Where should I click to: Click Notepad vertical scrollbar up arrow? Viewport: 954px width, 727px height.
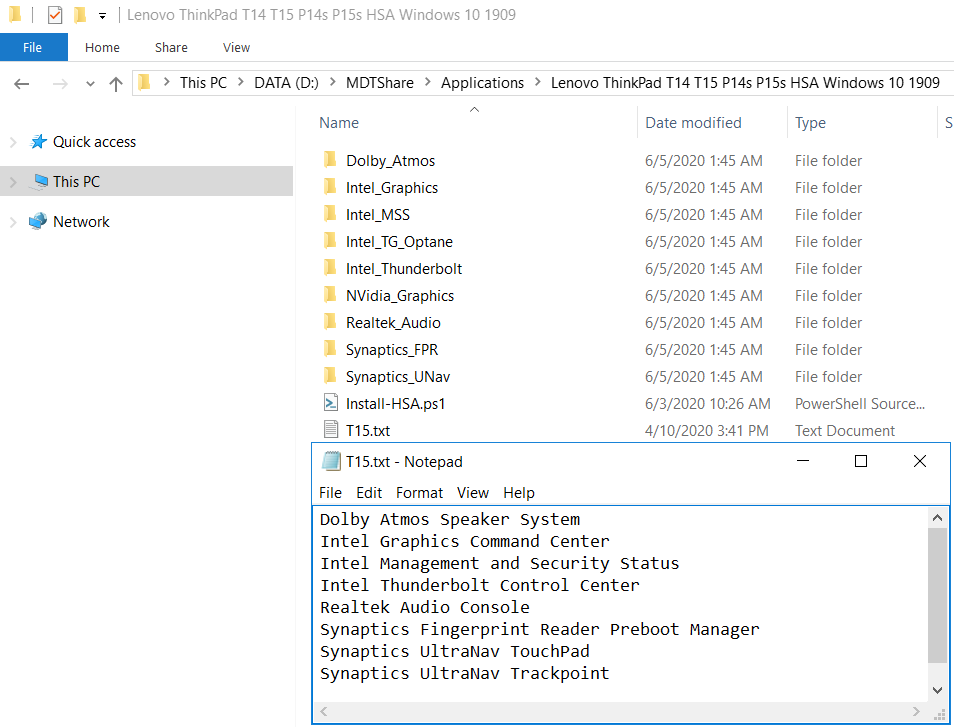(937, 518)
